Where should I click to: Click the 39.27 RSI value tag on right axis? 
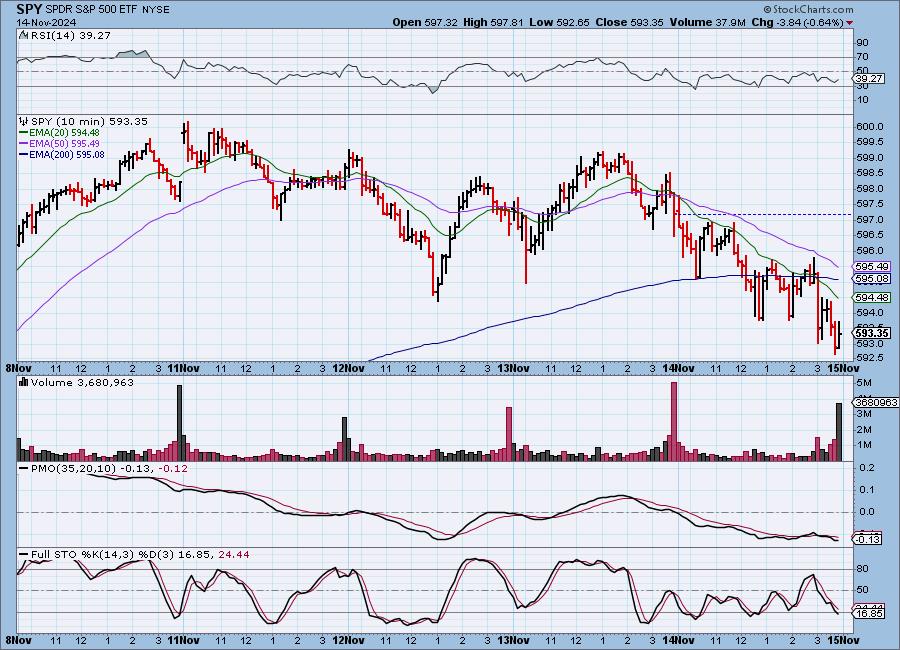click(x=869, y=78)
